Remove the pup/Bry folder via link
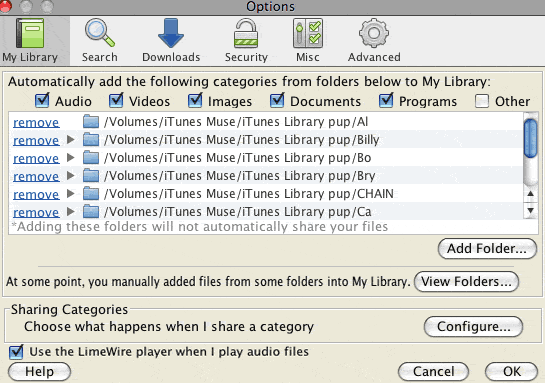545x383 pixels. pos(36,176)
